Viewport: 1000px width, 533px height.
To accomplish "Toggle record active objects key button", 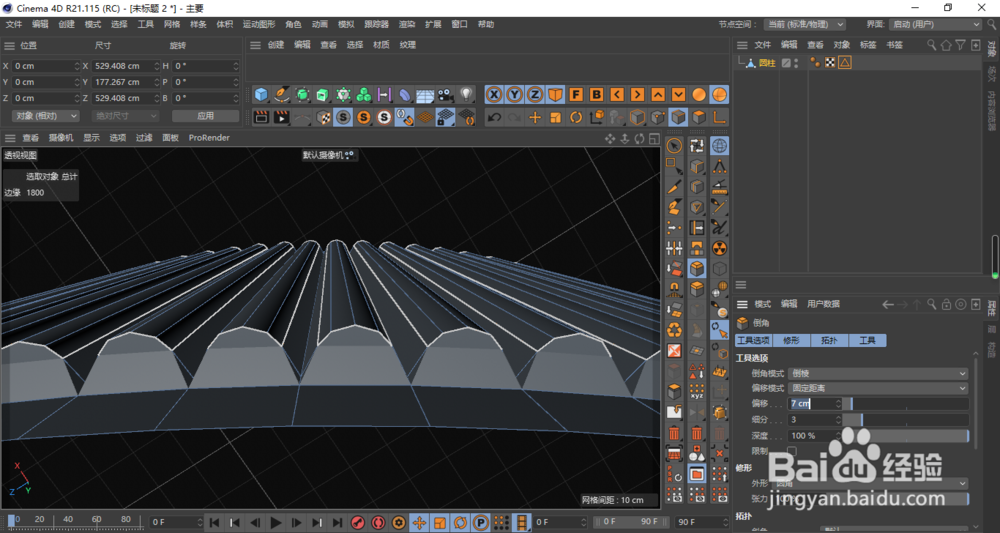I will tap(358, 522).
